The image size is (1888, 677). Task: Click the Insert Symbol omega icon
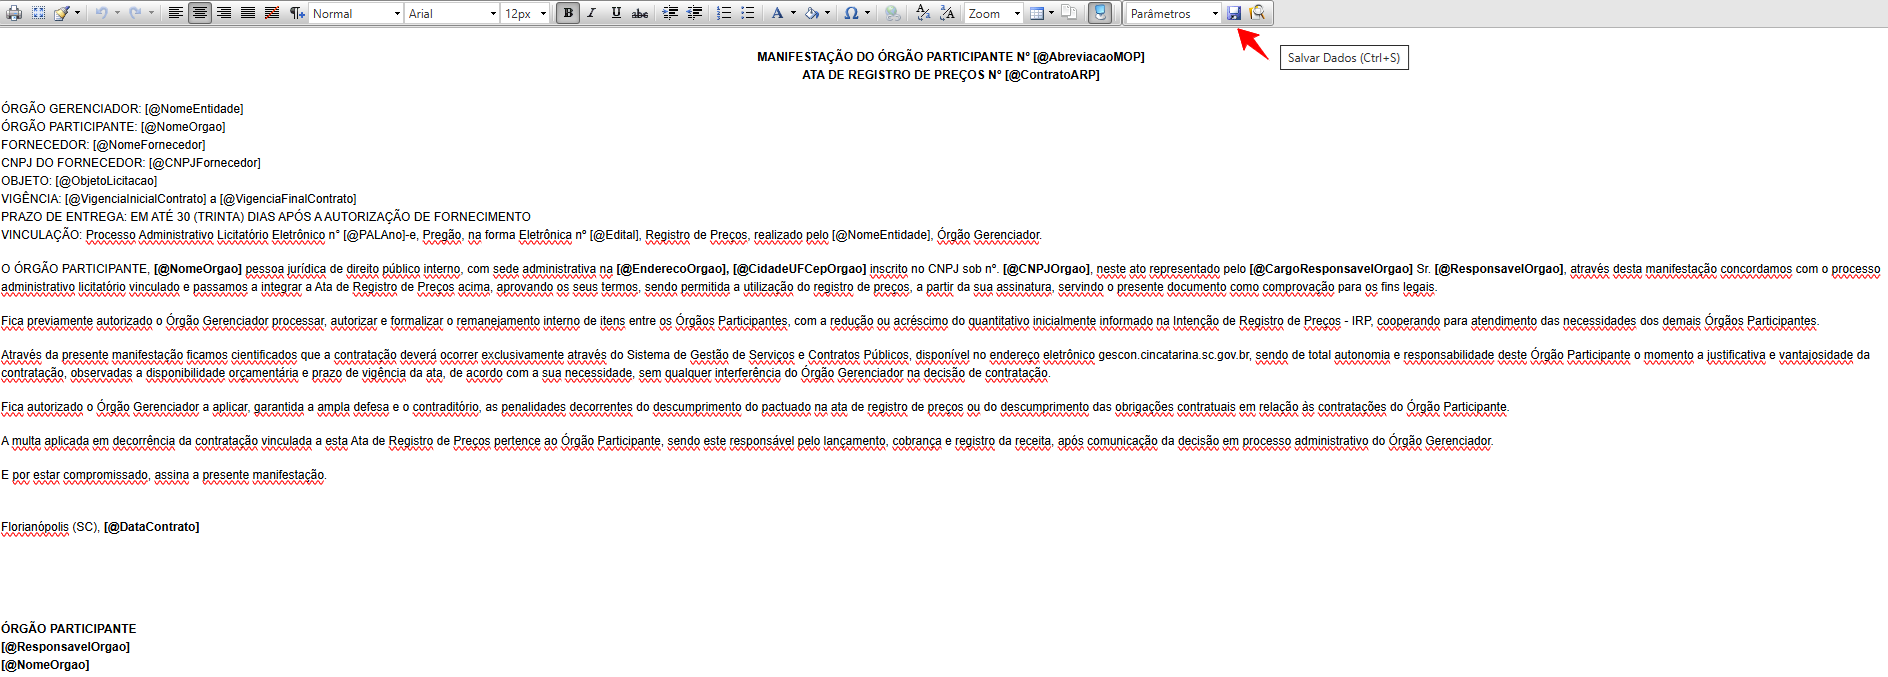click(850, 13)
